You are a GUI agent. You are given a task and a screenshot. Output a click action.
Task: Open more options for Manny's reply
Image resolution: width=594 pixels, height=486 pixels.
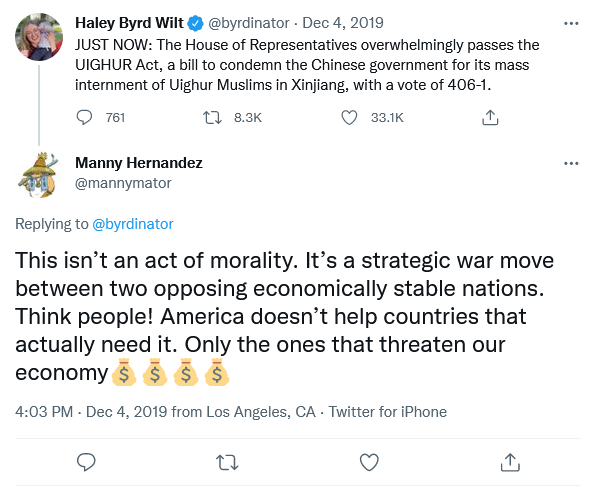571,164
